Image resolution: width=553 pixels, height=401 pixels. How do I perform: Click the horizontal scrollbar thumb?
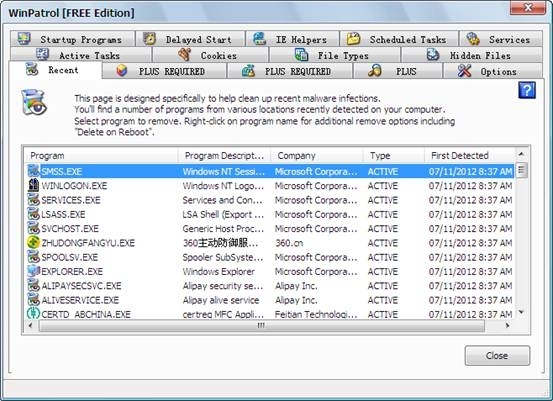[x=261, y=326]
